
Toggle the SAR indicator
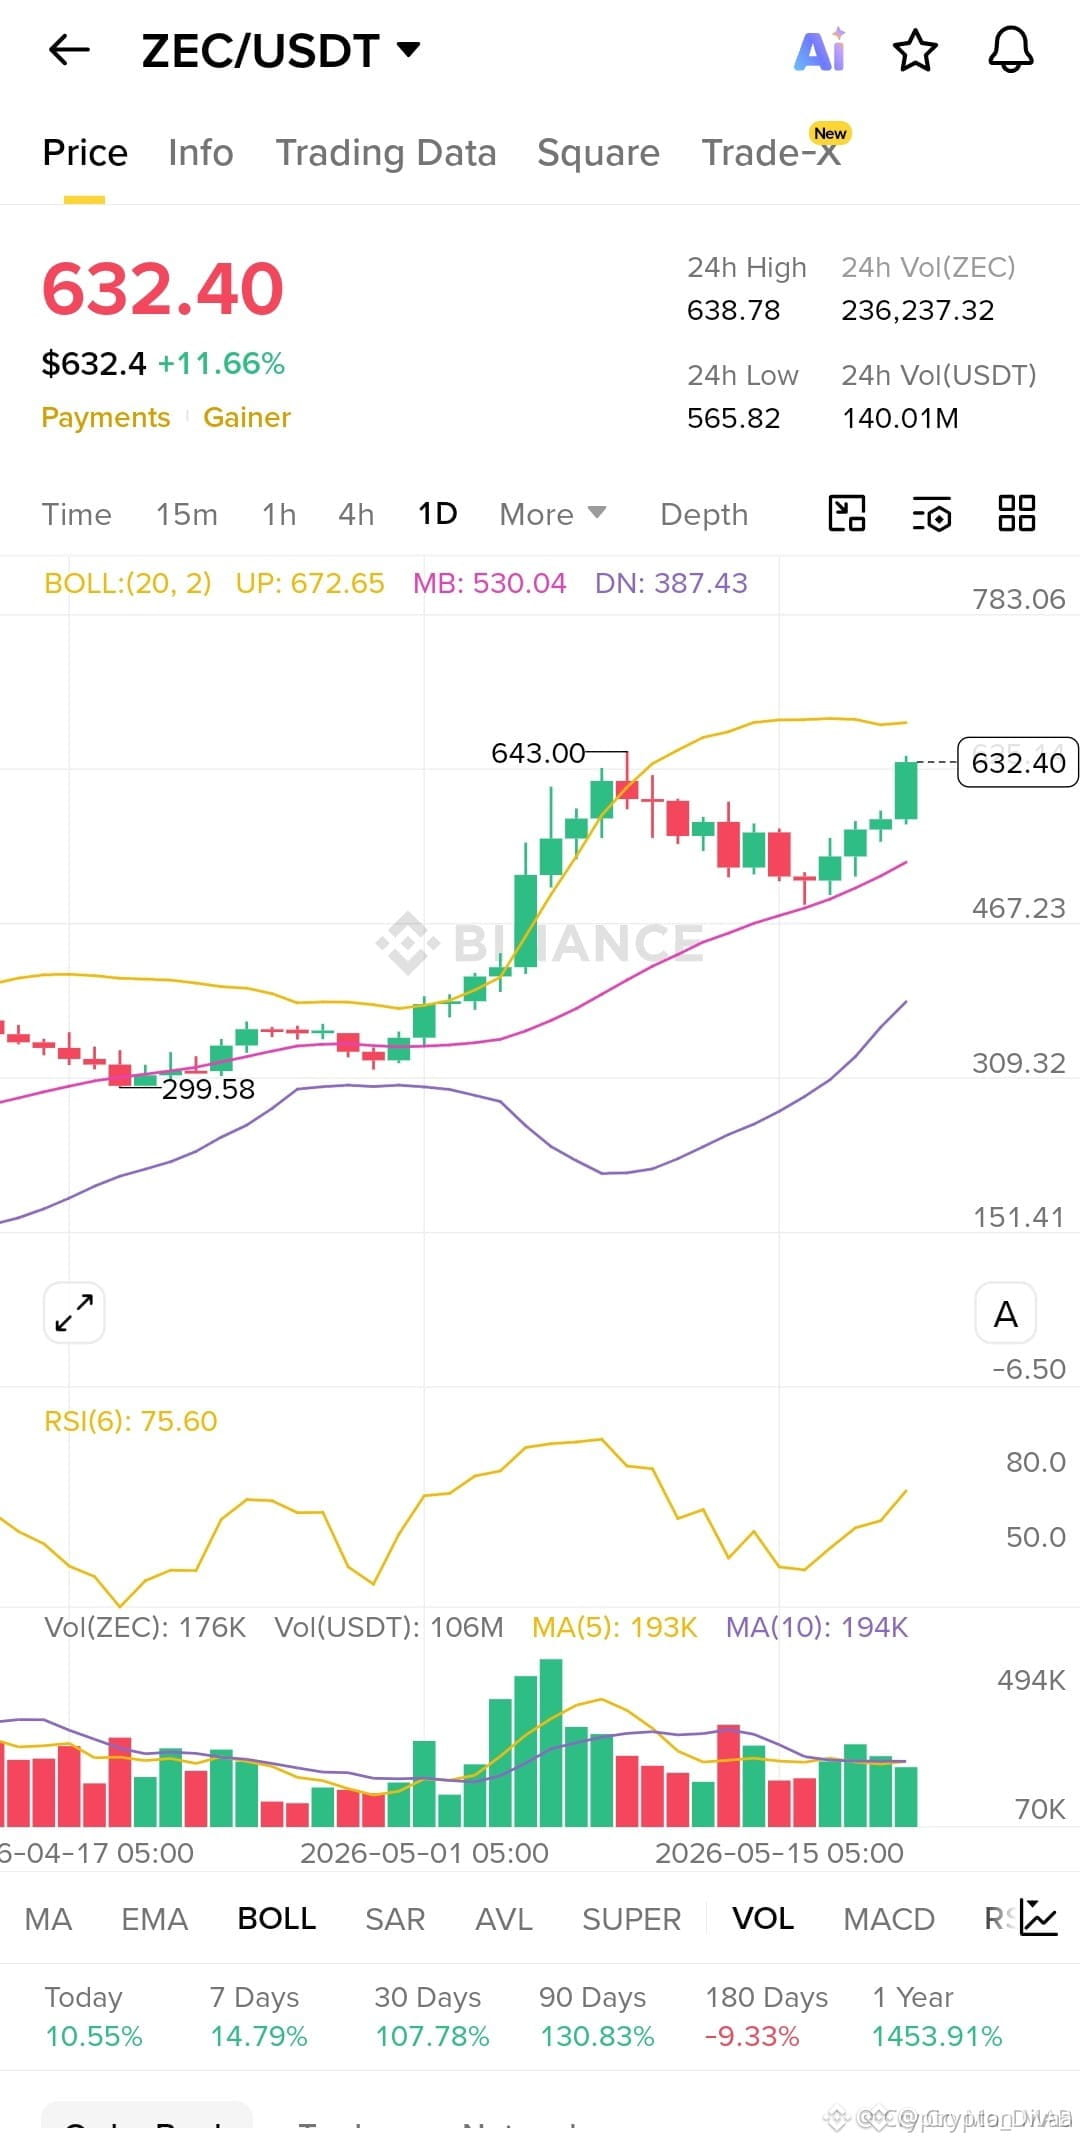(395, 1919)
